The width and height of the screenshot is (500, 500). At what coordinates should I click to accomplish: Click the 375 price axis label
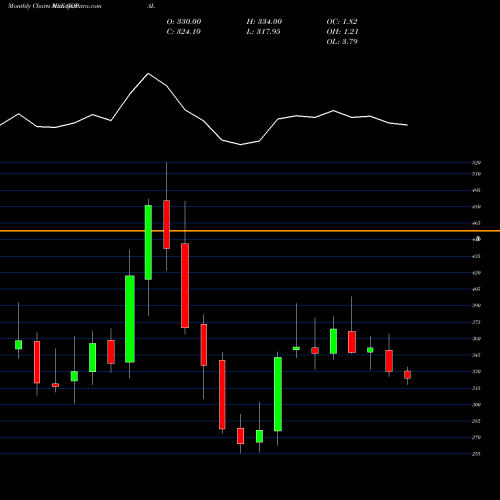click(x=476, y=322)
